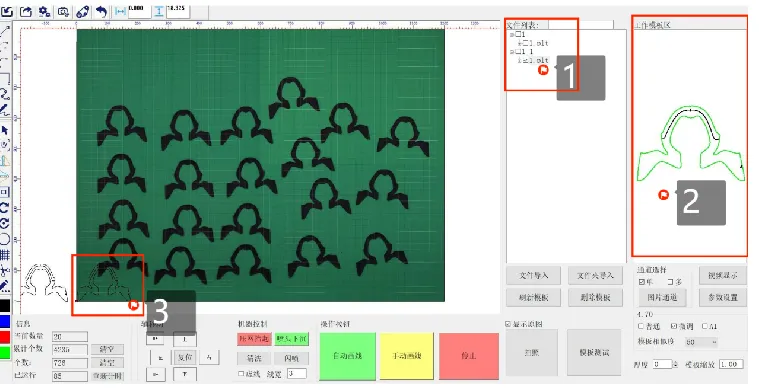Image resolution: width=759 pixels, height=390 pixels.
Task: Click the undo arrow in top toolbar
Action: click(x=101, y=12)
